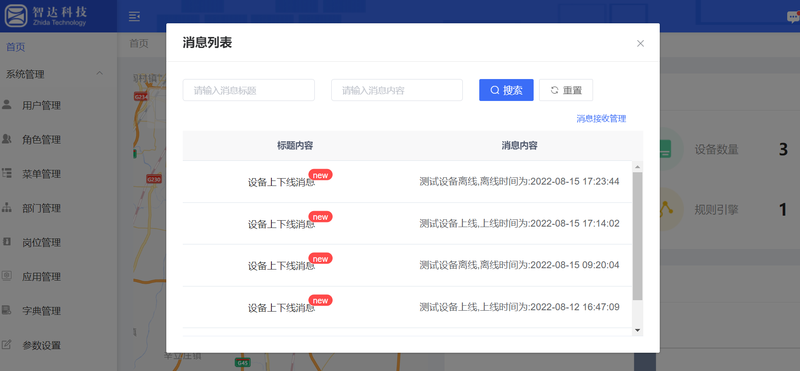Click the scrollbar up arrow
Screen dimensions: 800x371
click(637, 167)
